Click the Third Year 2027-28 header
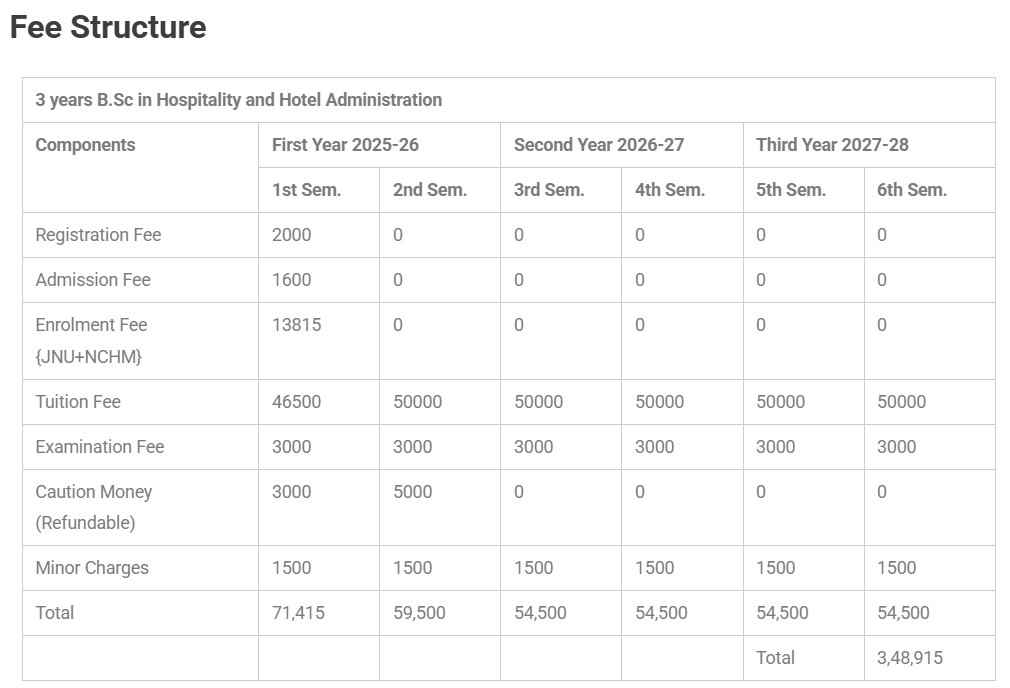 pos(832,145)
